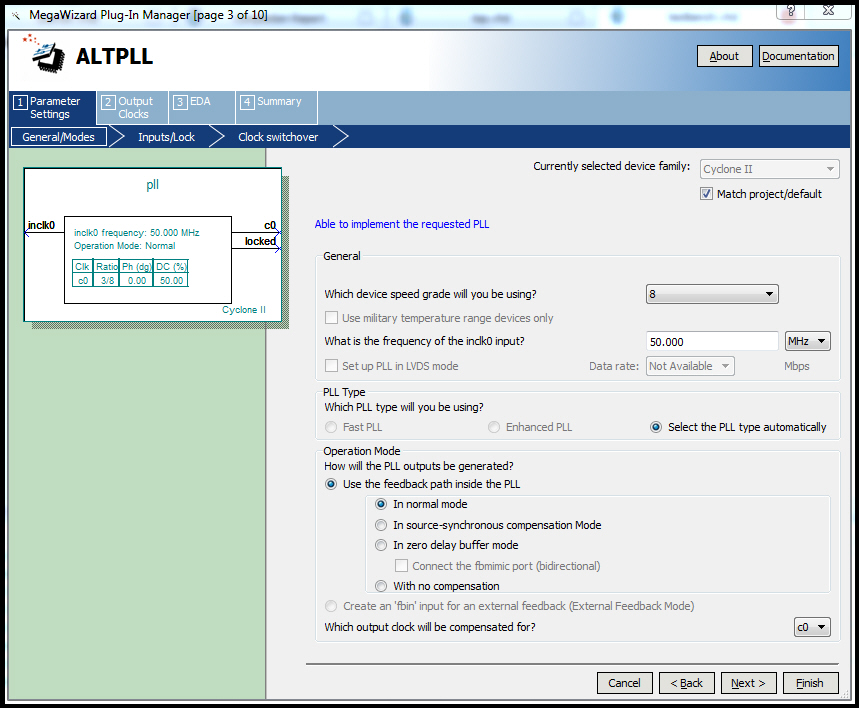Screen dimensions: 859x708
Task: Check Connect the fbmimic port option
Action: [x=402, y=566]
